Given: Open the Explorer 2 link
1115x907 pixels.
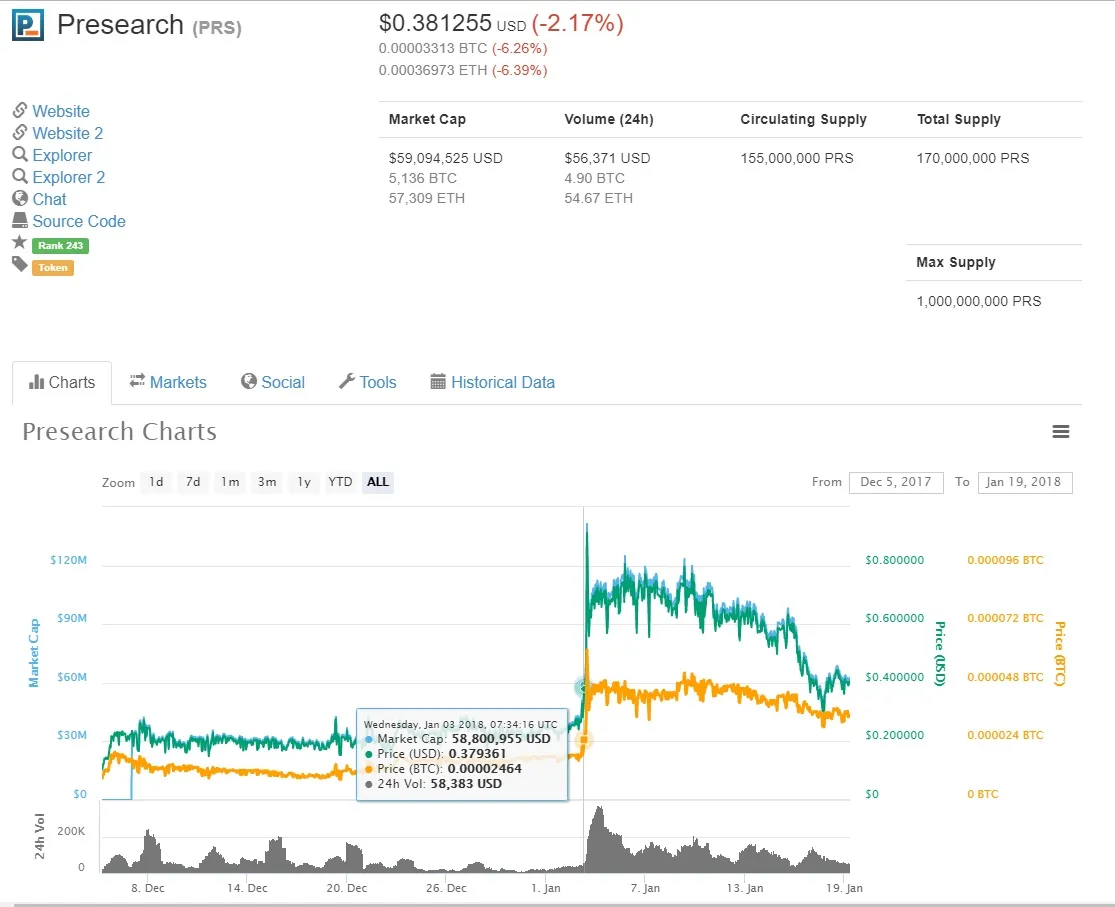Looking at the screenshot, I should point(69,178).
